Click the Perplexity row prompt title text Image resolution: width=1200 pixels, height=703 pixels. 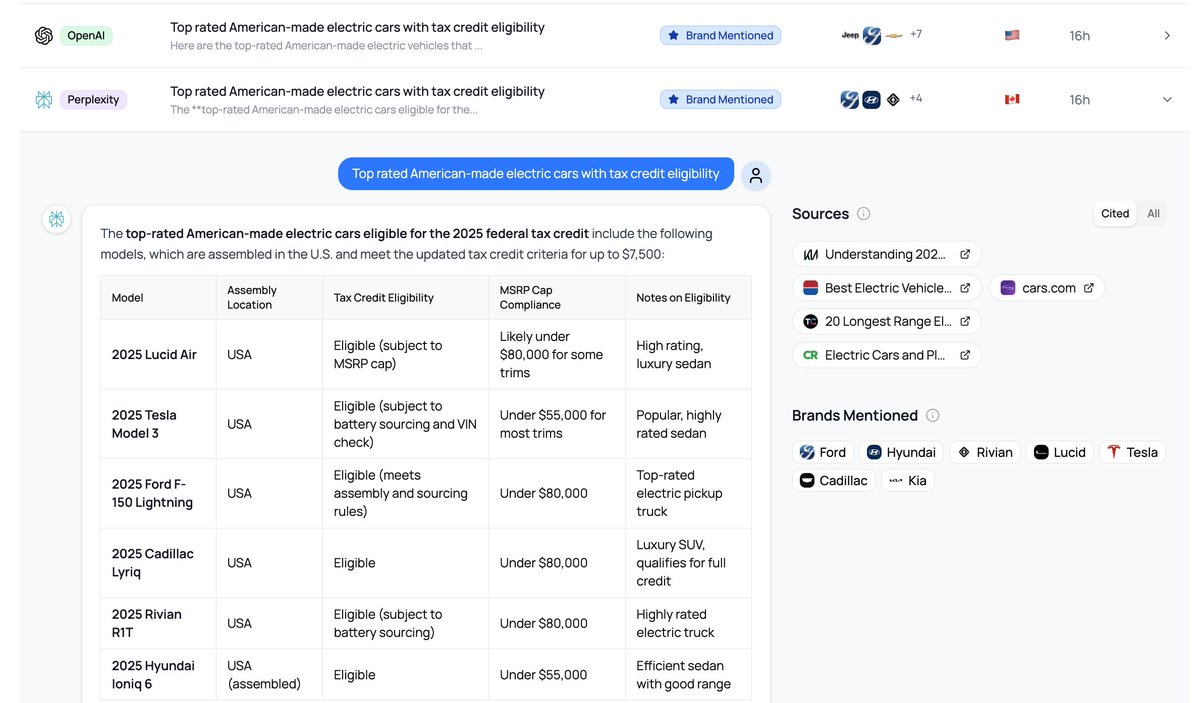(357, 91)
